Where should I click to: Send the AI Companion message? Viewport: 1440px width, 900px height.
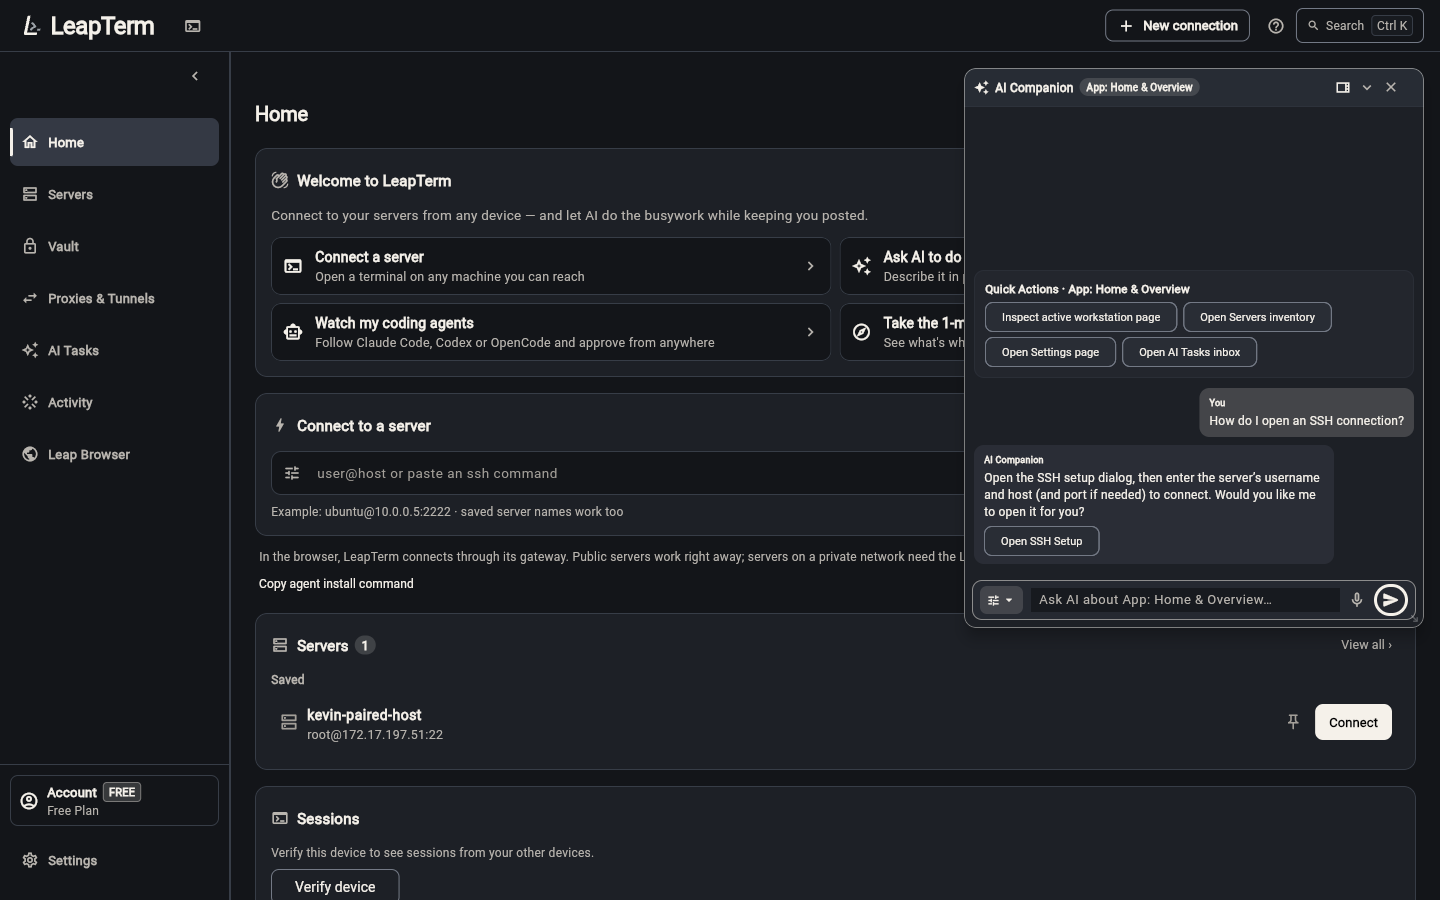(1391, 600)
